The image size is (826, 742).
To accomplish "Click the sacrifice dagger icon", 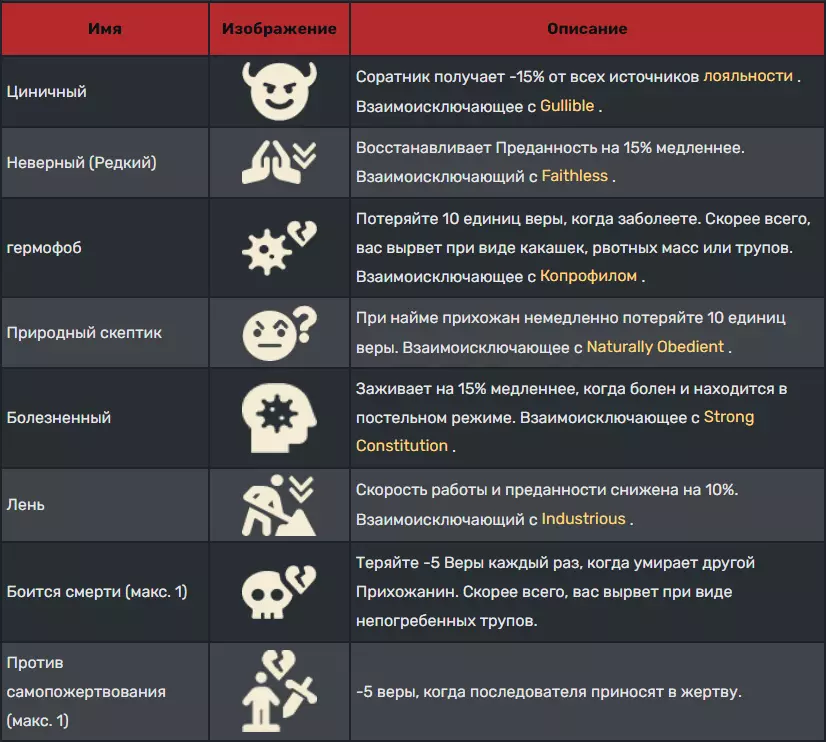I will (x=278, y=691).
